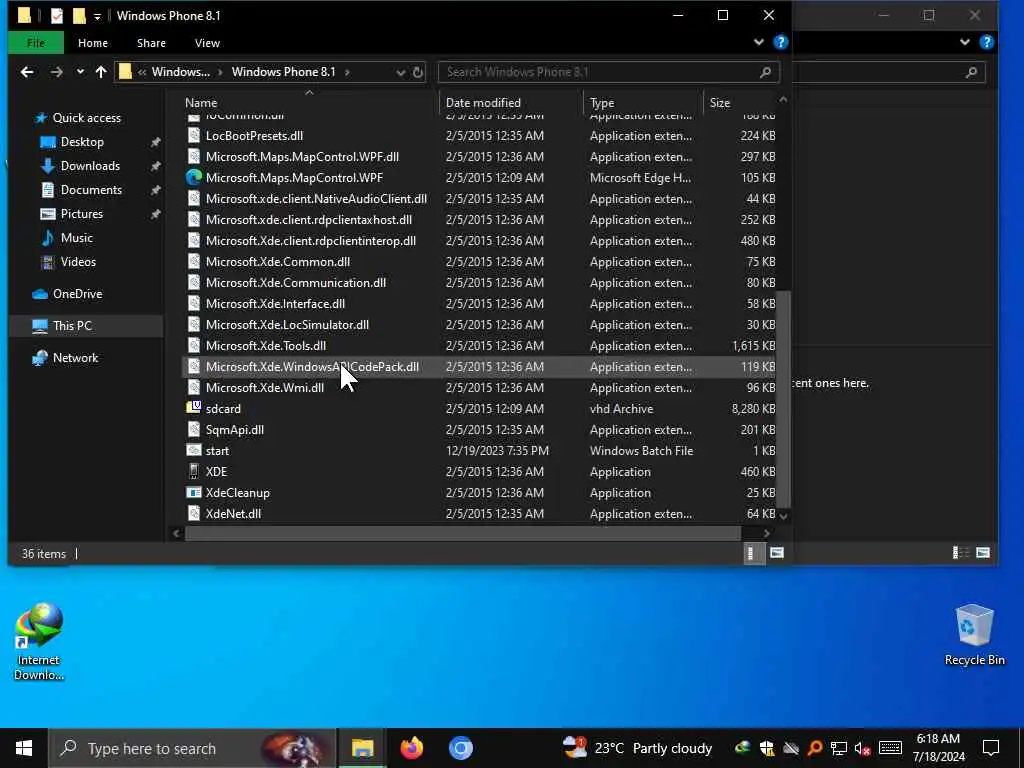Click Properties icon in title bar
The height and width of the screenshot is (768, 1024).
(x=57, y=16)
